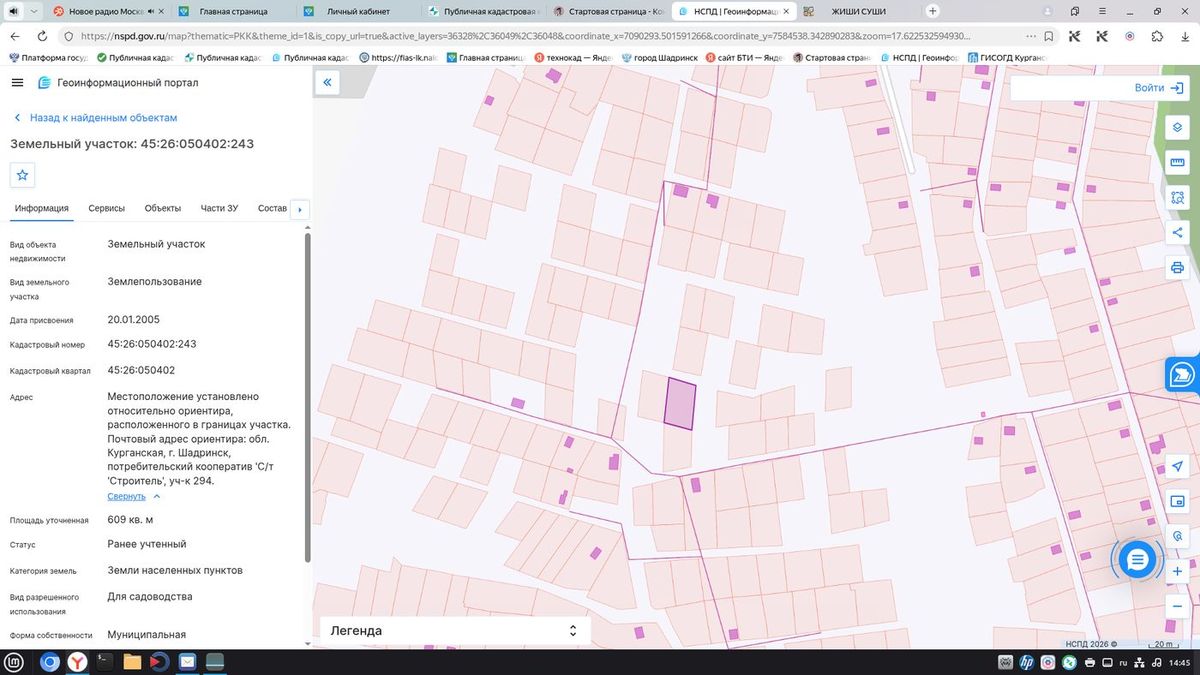The height and width of the screenshot is (675, 1200).
Task: Click the highlighted land plot on the map
Action: 680,403
